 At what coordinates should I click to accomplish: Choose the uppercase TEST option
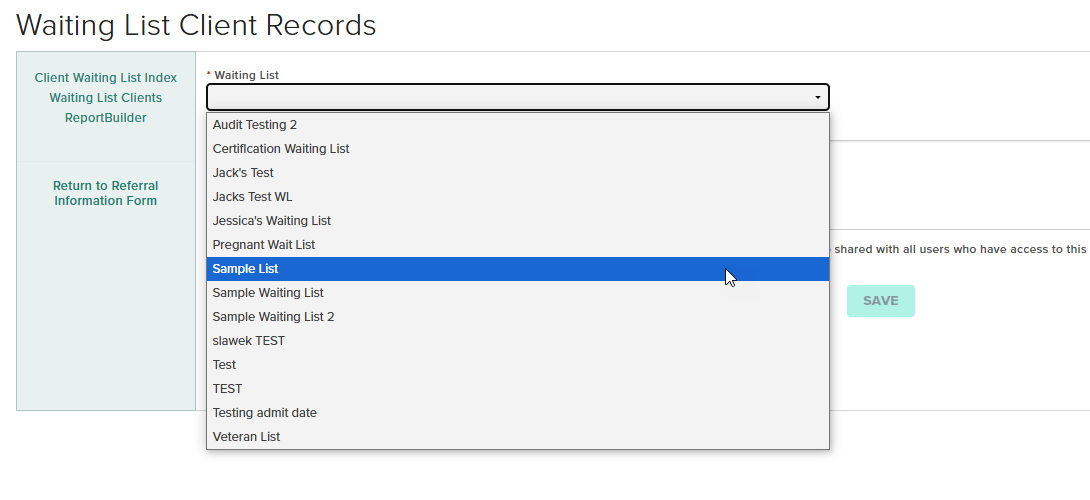(227, 389)
